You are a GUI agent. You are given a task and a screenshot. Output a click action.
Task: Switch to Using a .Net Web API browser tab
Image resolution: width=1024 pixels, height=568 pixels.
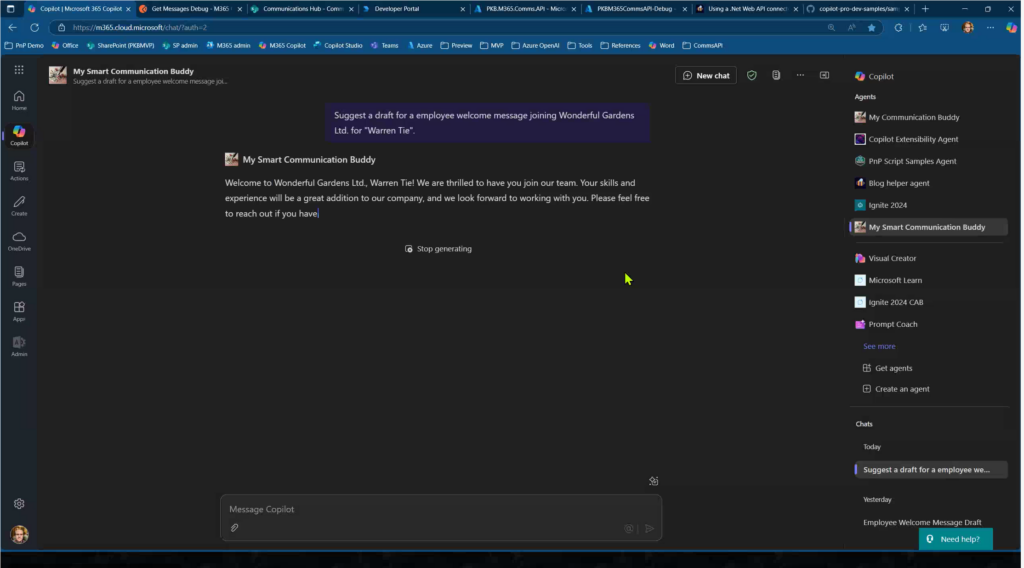point(746,9)
